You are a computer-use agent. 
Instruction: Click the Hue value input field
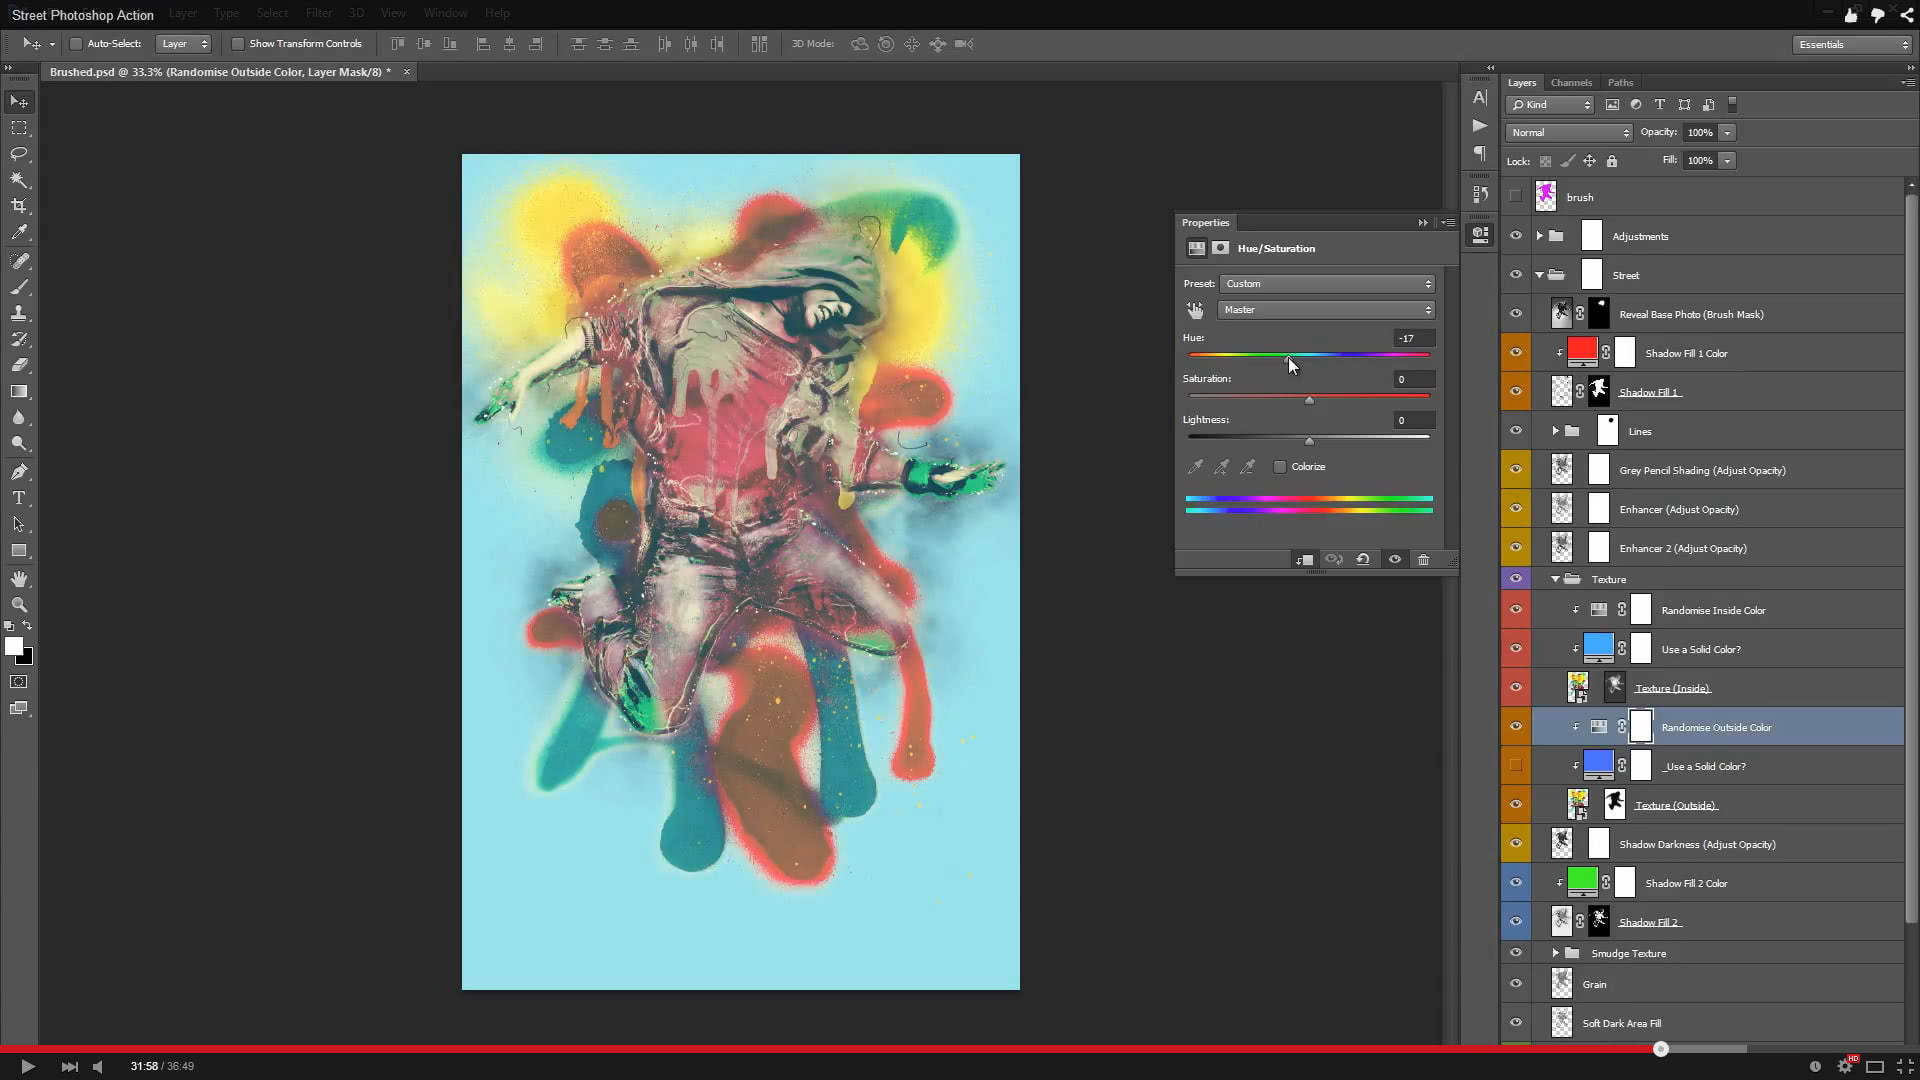click(1414, 338)
